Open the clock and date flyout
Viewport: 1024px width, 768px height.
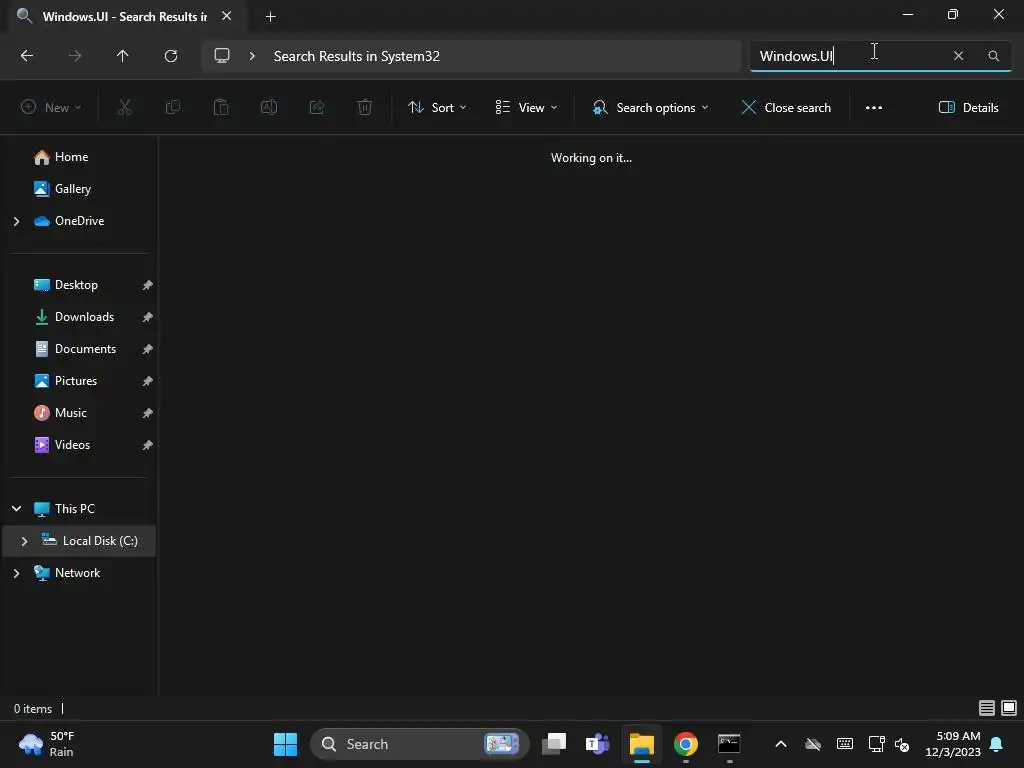(953, 744)
